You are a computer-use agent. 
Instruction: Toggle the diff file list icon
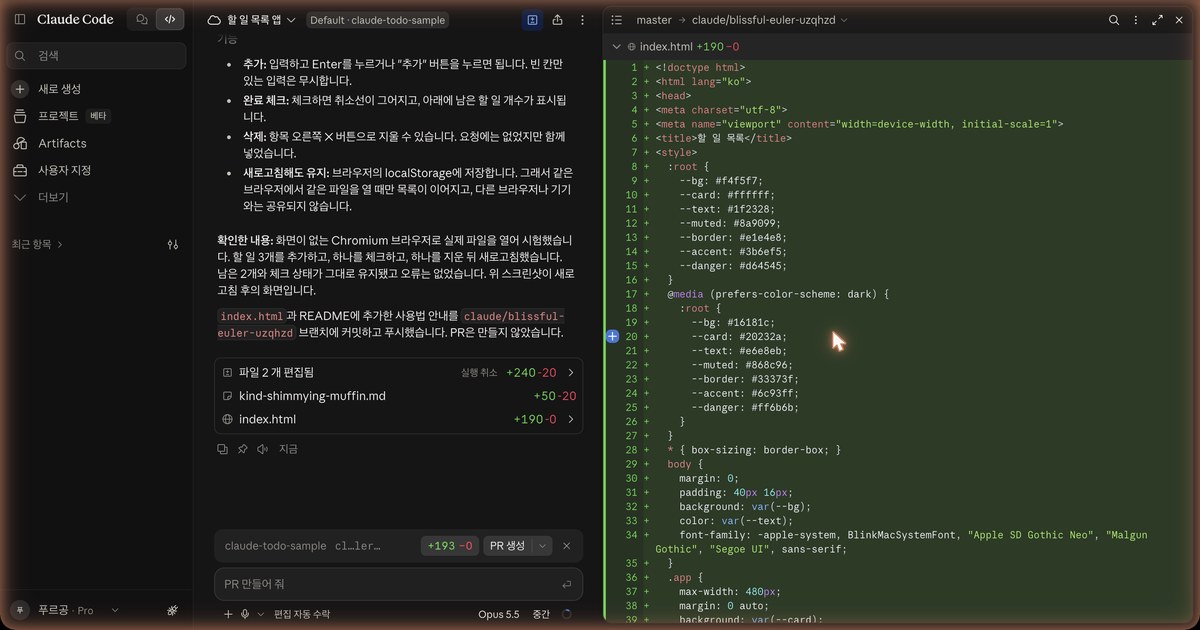[x=616, y=20]
